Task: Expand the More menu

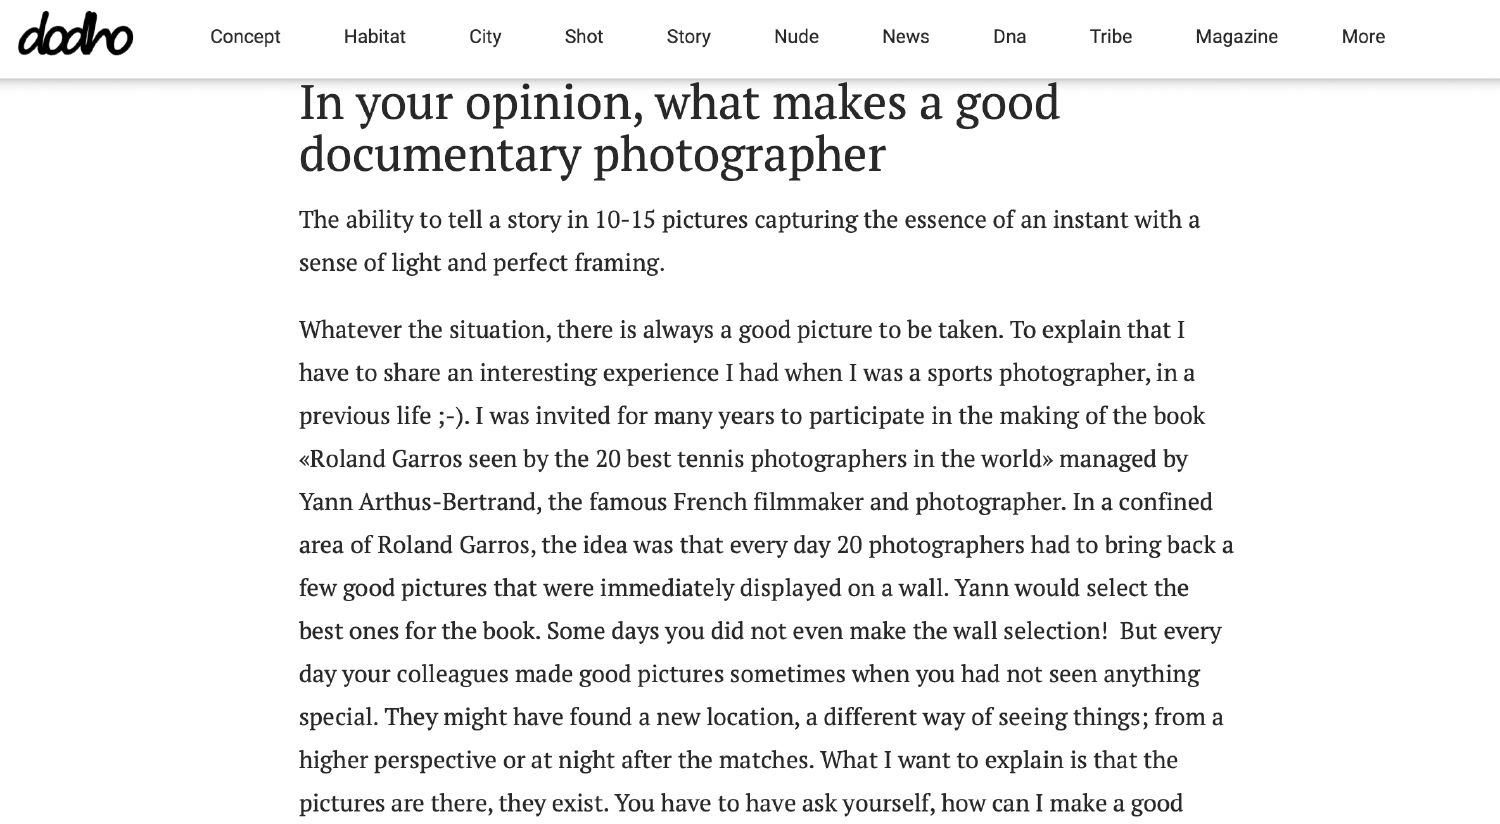Action: pos(1363,37)
